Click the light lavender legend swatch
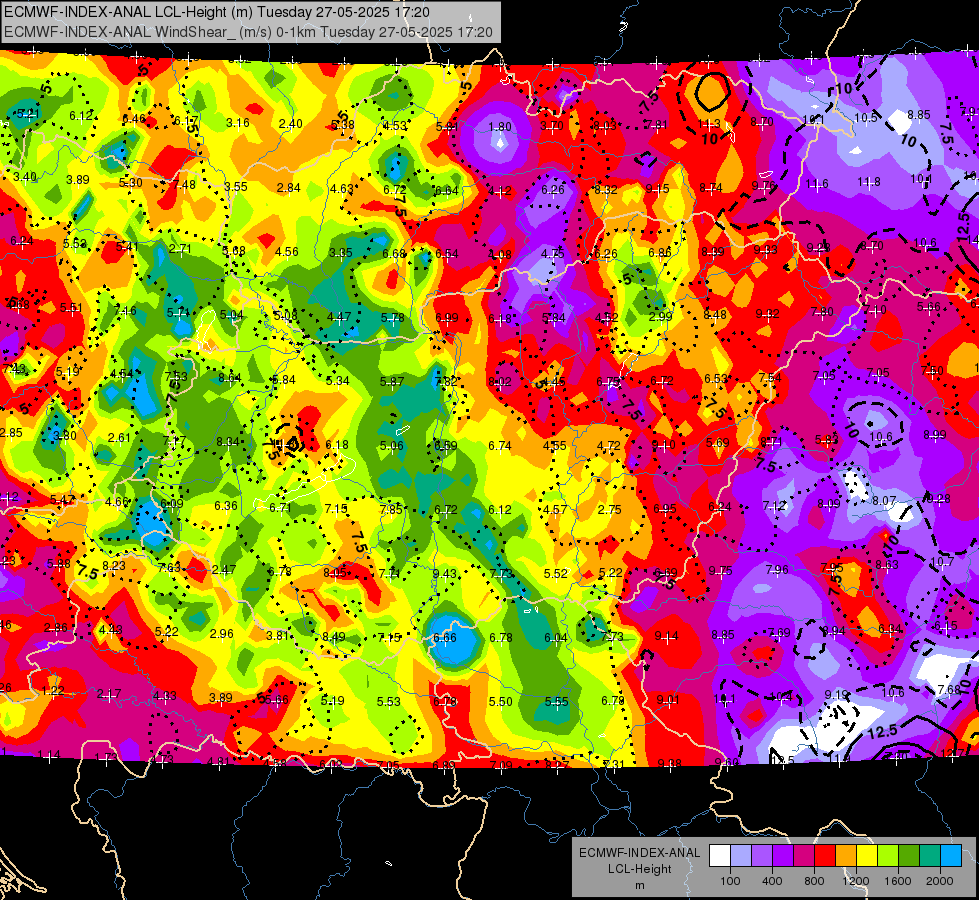Viewport: 979px width, 900px height. [741, 856]
